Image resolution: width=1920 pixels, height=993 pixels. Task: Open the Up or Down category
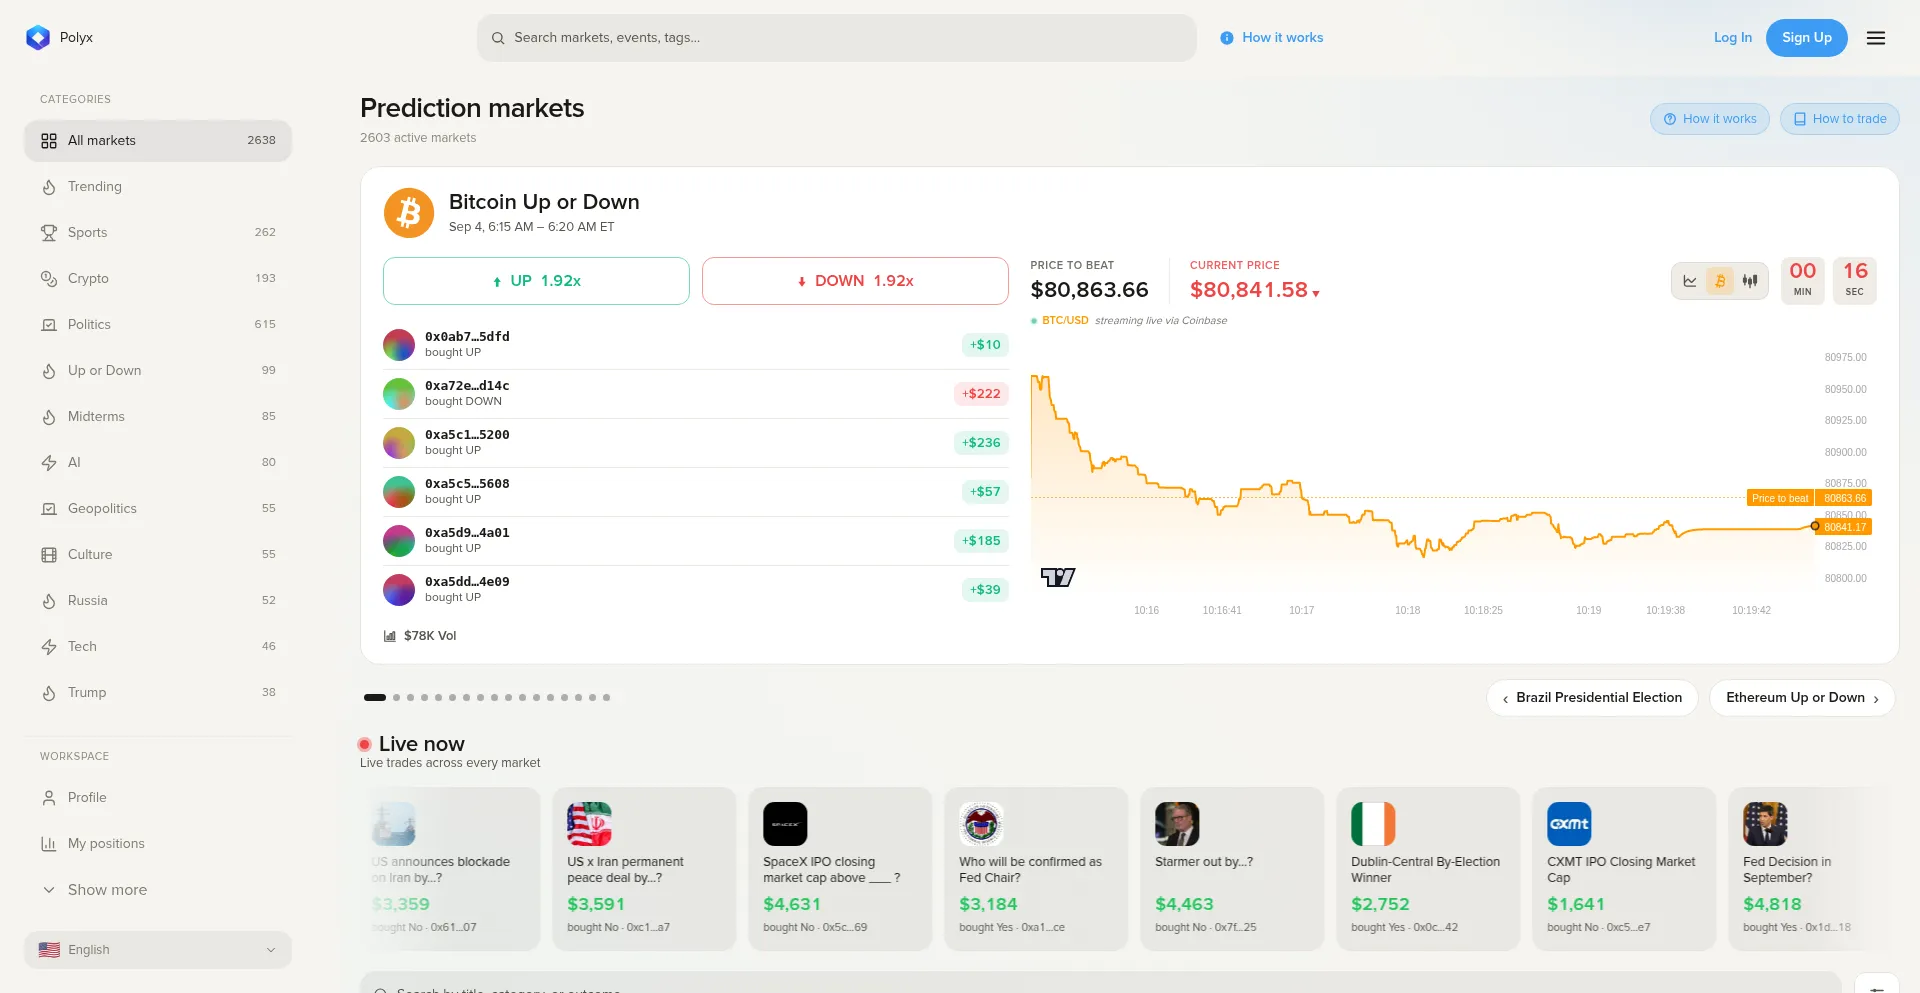pyautogui.click(x=158, y=371)
